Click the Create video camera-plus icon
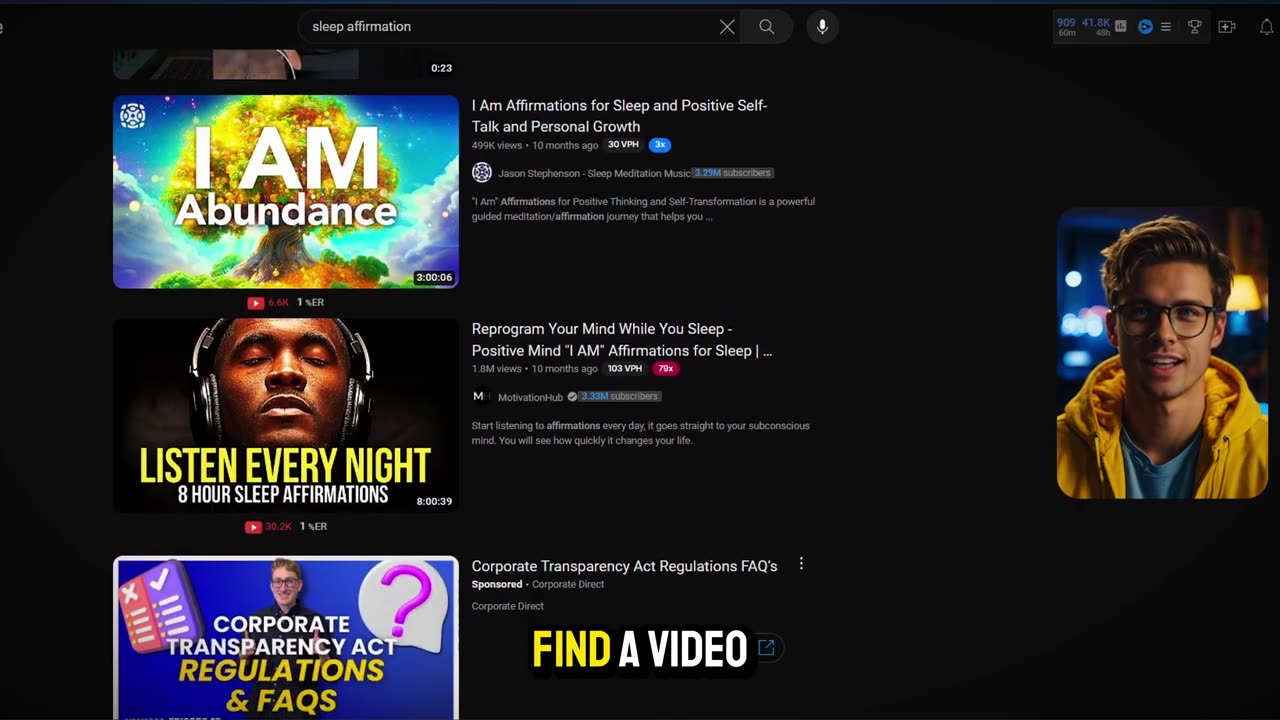Viewport: 1280px width, 720px height. click(1227, 27)
